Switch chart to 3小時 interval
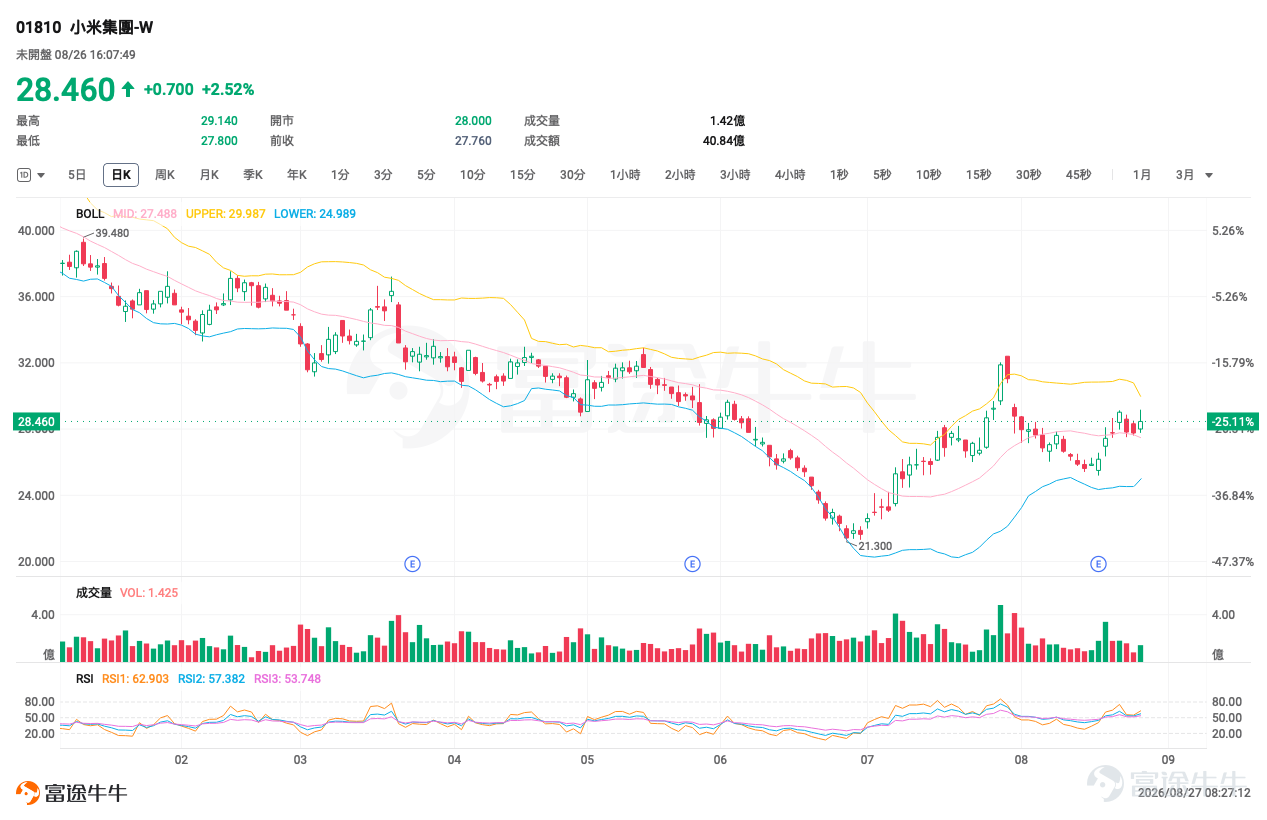The width and height of the screenshot is (1267, 820). [x=735, y=175]
